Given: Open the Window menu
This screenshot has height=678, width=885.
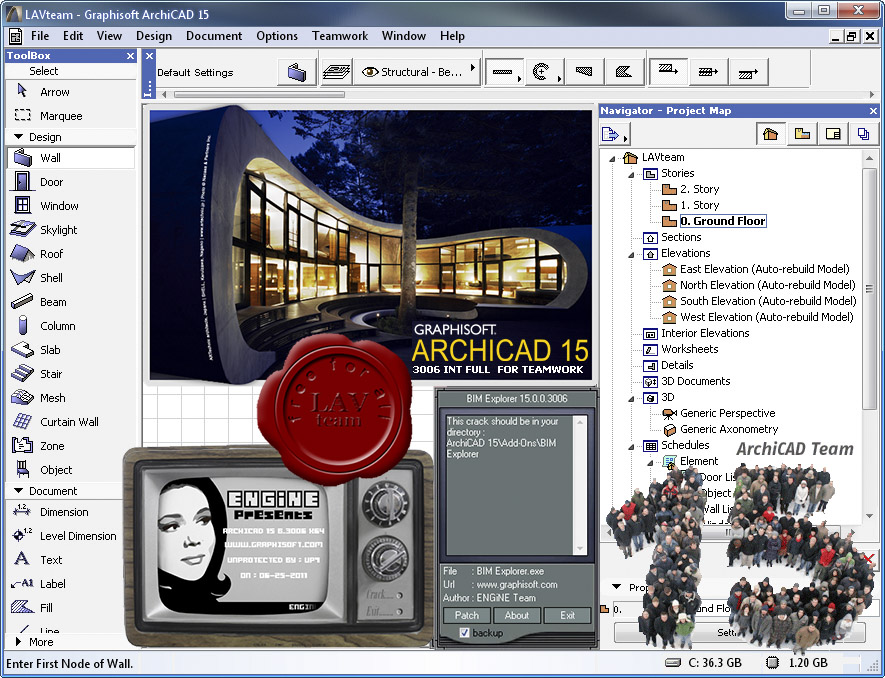Looking at the screenshot, I should coord(404,36).
